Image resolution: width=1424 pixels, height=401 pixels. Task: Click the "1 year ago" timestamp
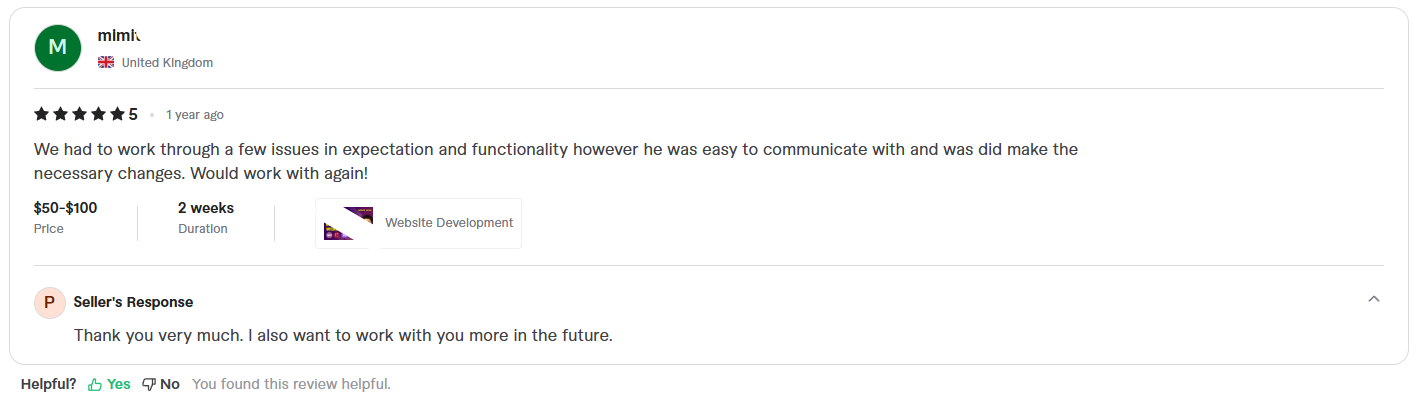195,115
